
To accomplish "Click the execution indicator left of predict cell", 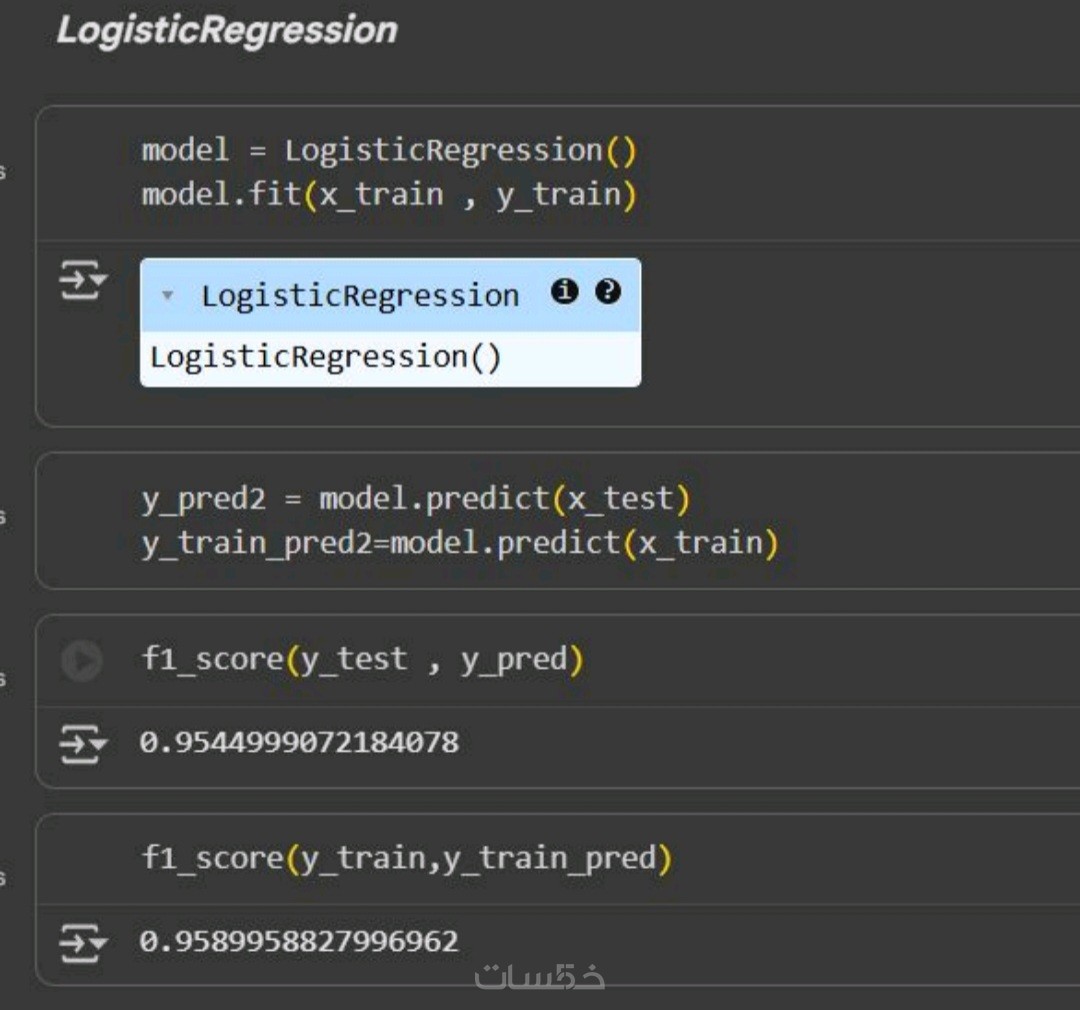I will pos(3,517).
